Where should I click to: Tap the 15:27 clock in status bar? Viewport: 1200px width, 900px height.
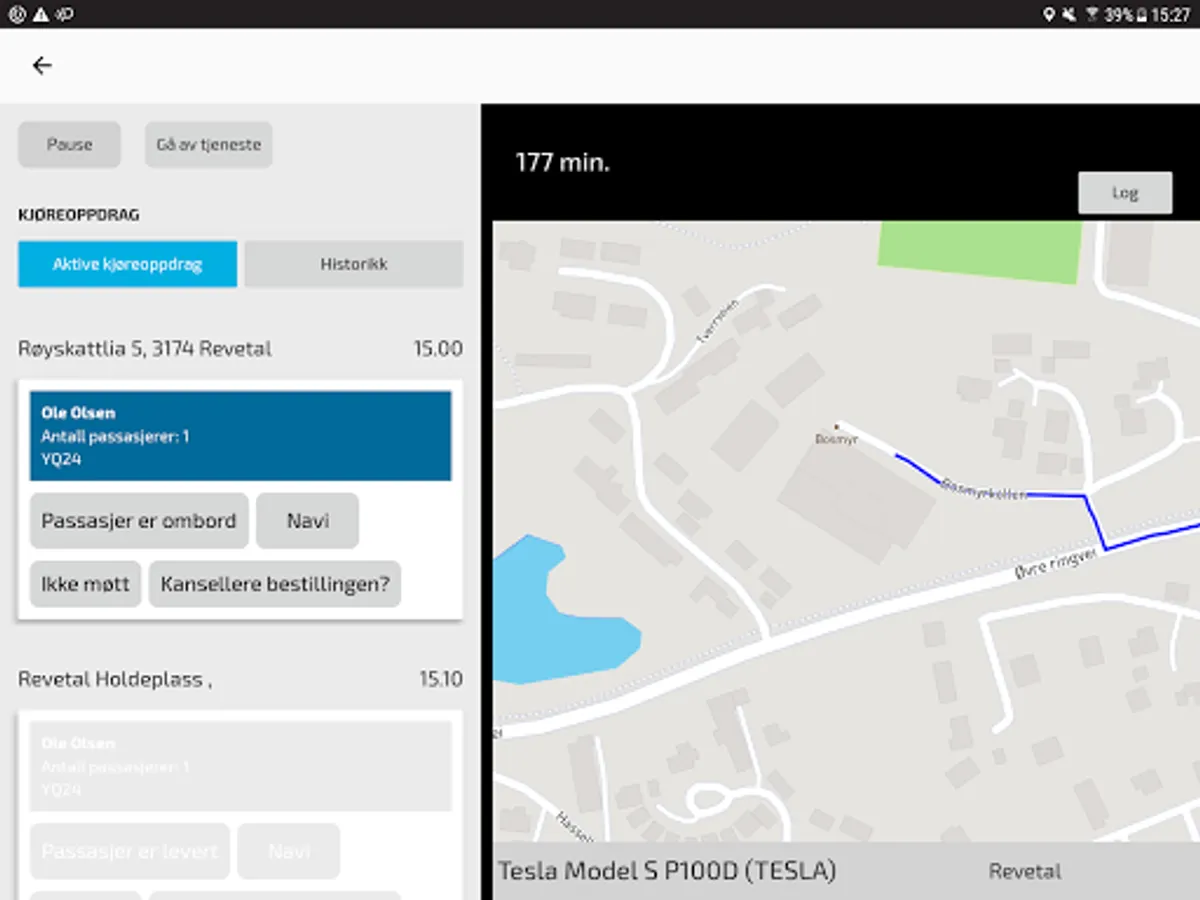pos(1171,14)
